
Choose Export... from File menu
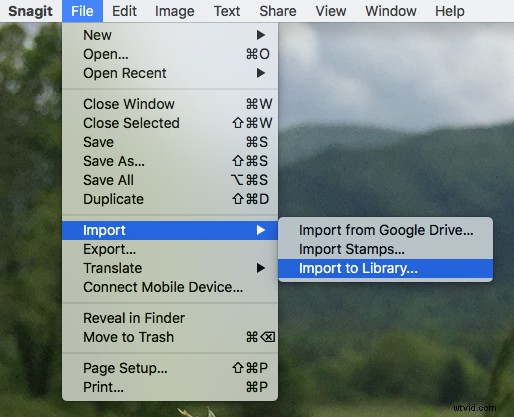click(170, 249)
